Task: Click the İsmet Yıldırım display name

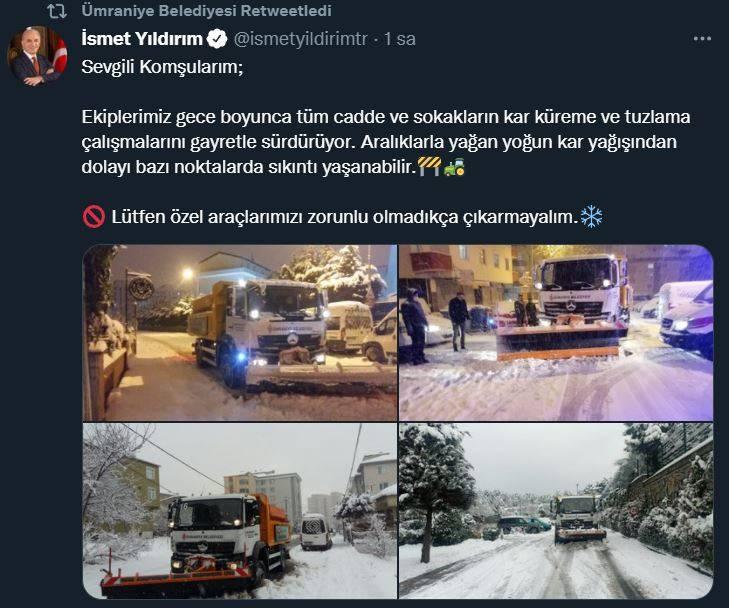Action: click(x=142, y=39)
